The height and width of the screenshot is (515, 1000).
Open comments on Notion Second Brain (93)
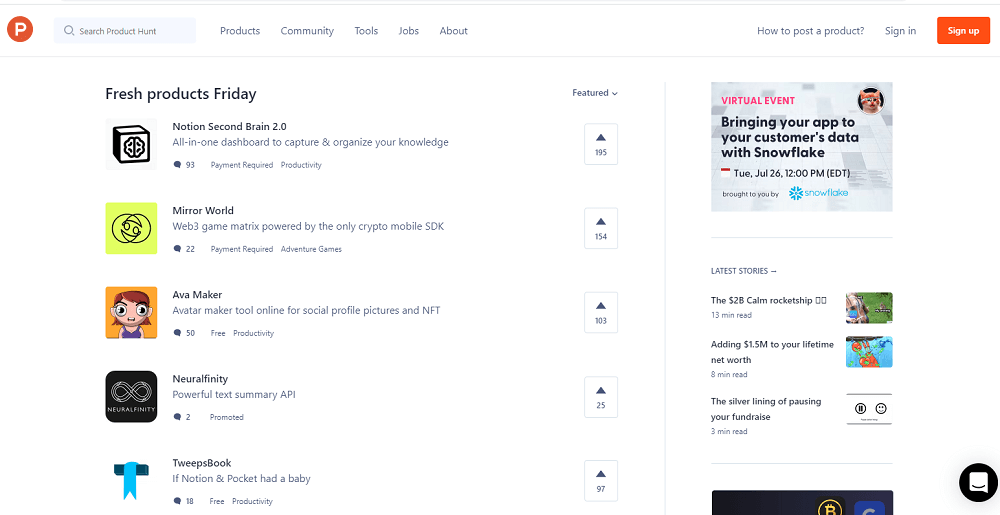coord(184,164)
